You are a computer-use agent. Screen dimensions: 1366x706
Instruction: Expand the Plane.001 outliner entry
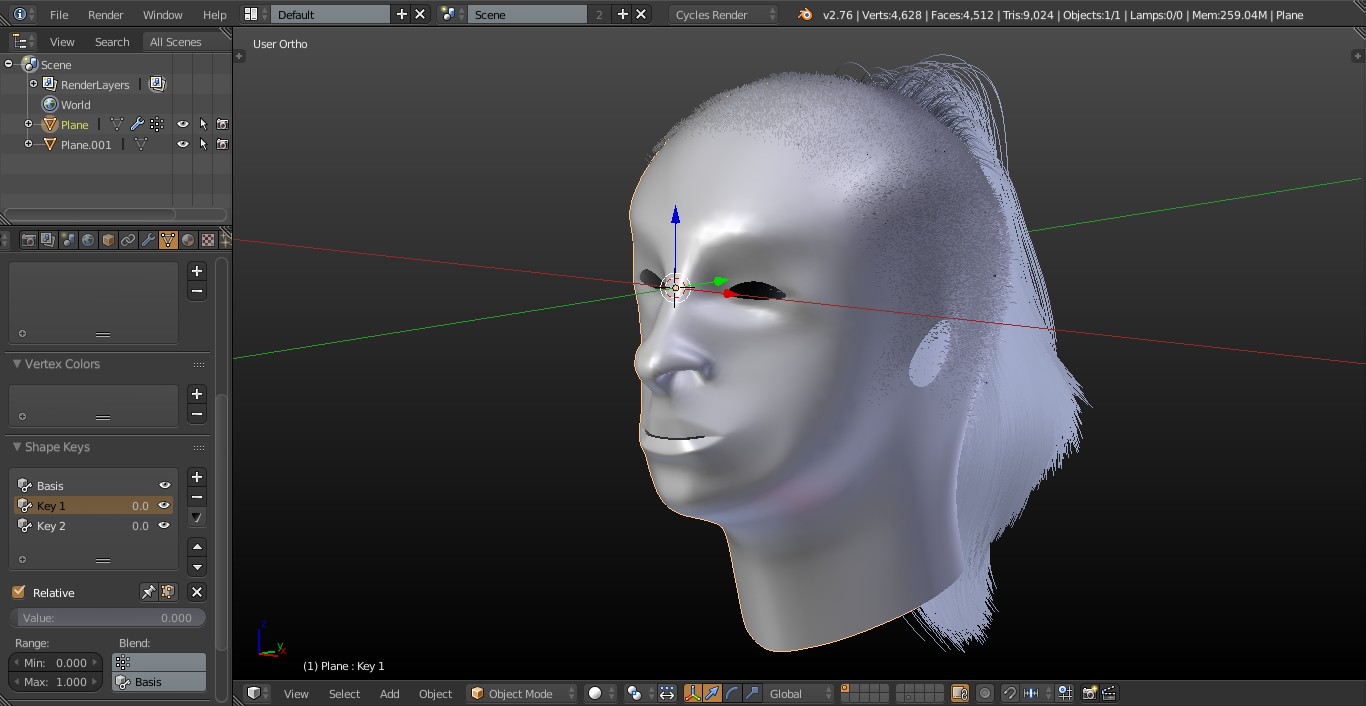29,144
